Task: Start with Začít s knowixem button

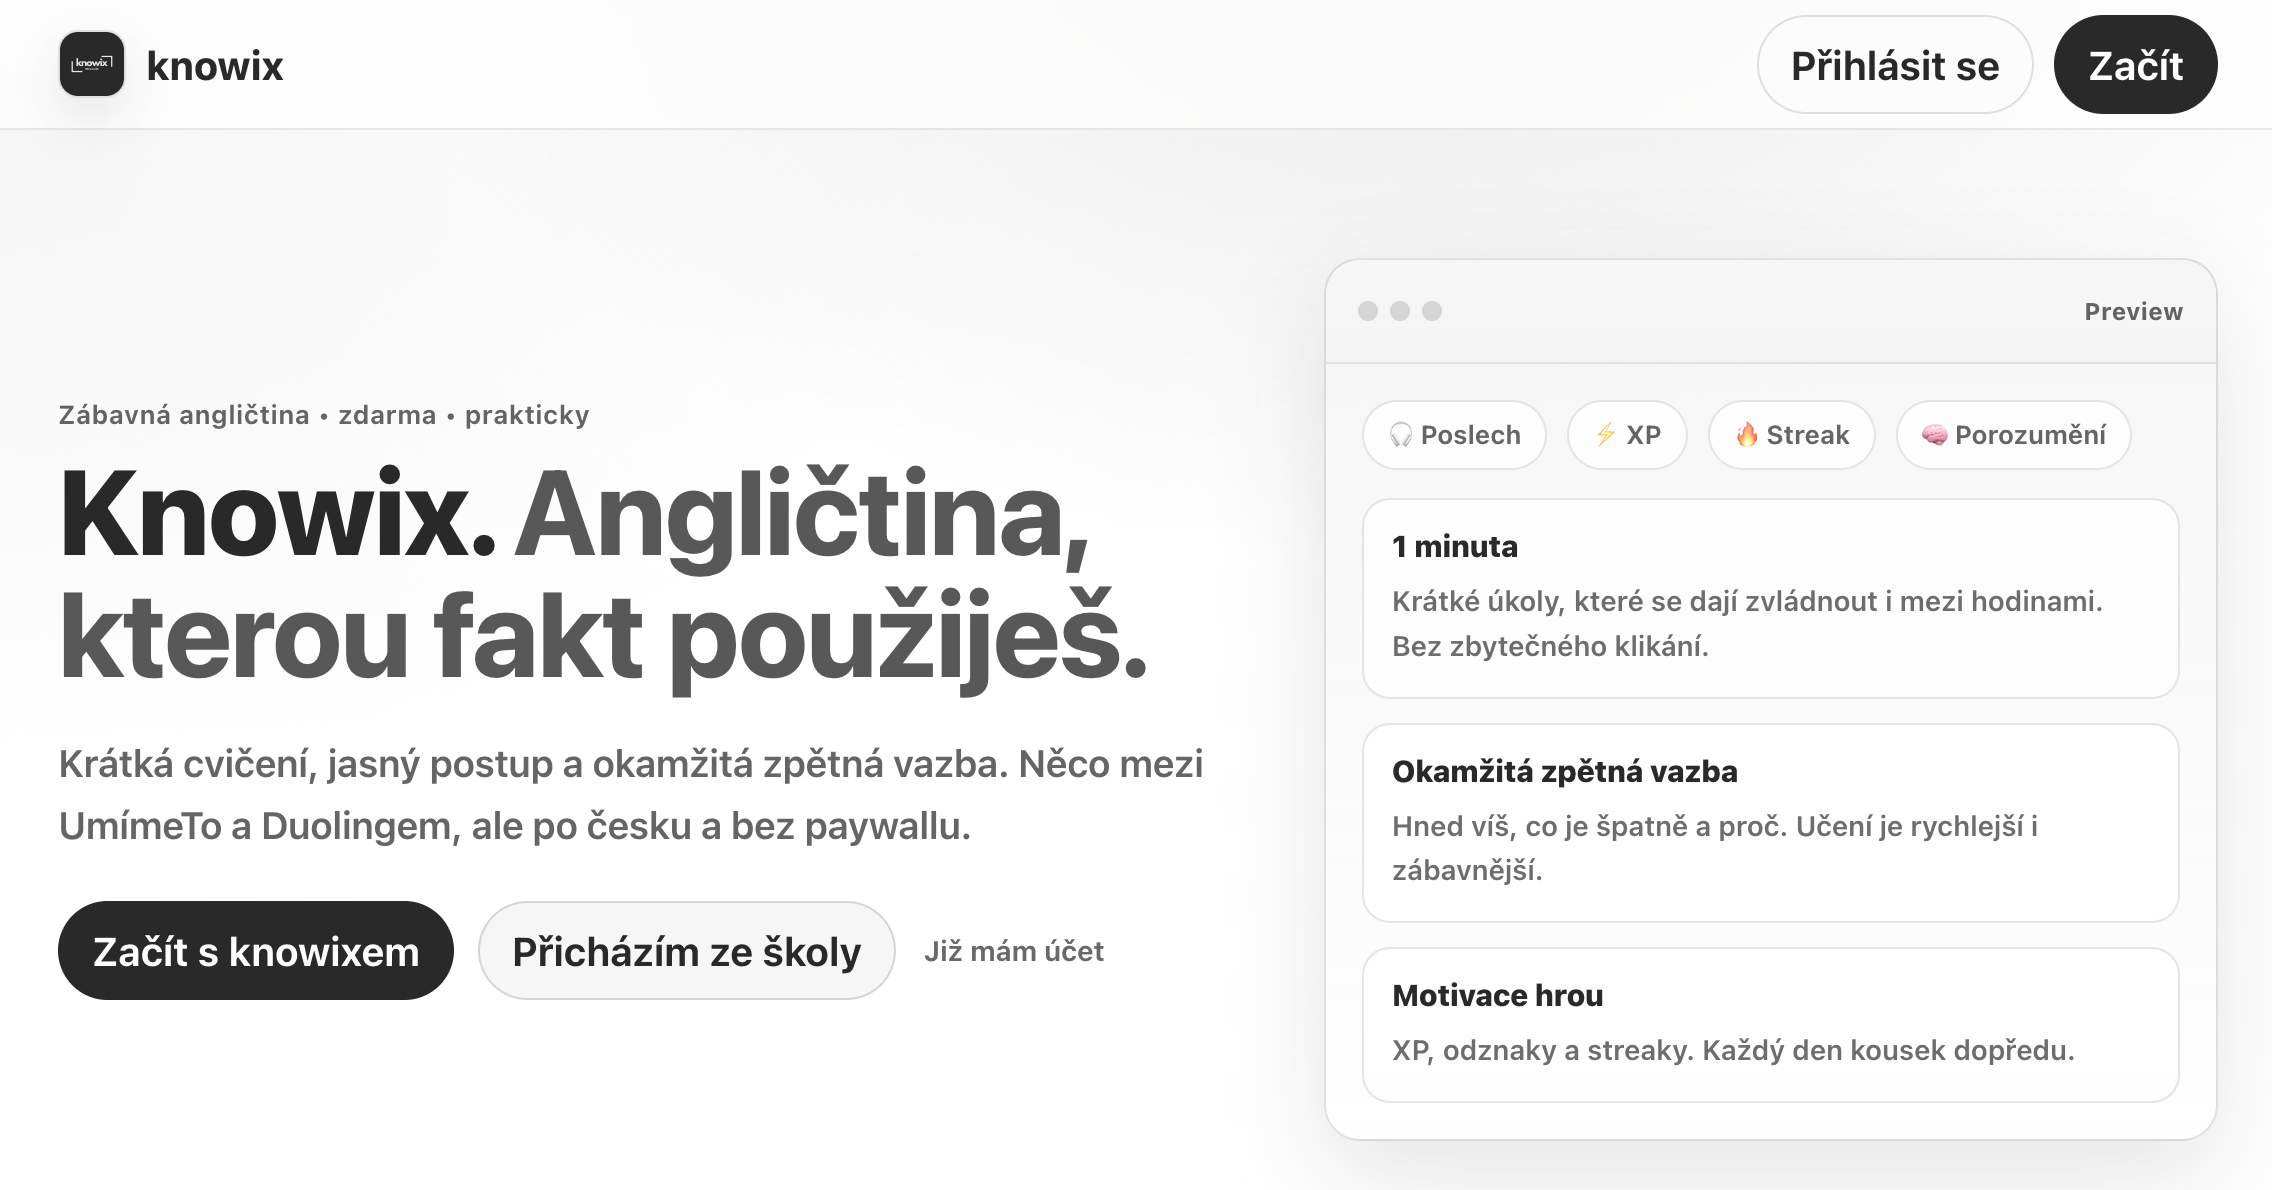Action: (256, 951)
